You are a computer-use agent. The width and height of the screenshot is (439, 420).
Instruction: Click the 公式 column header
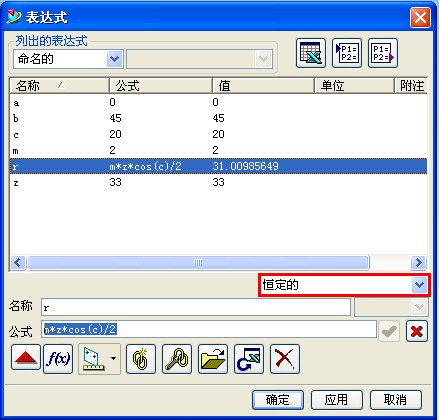click(161, 86)
